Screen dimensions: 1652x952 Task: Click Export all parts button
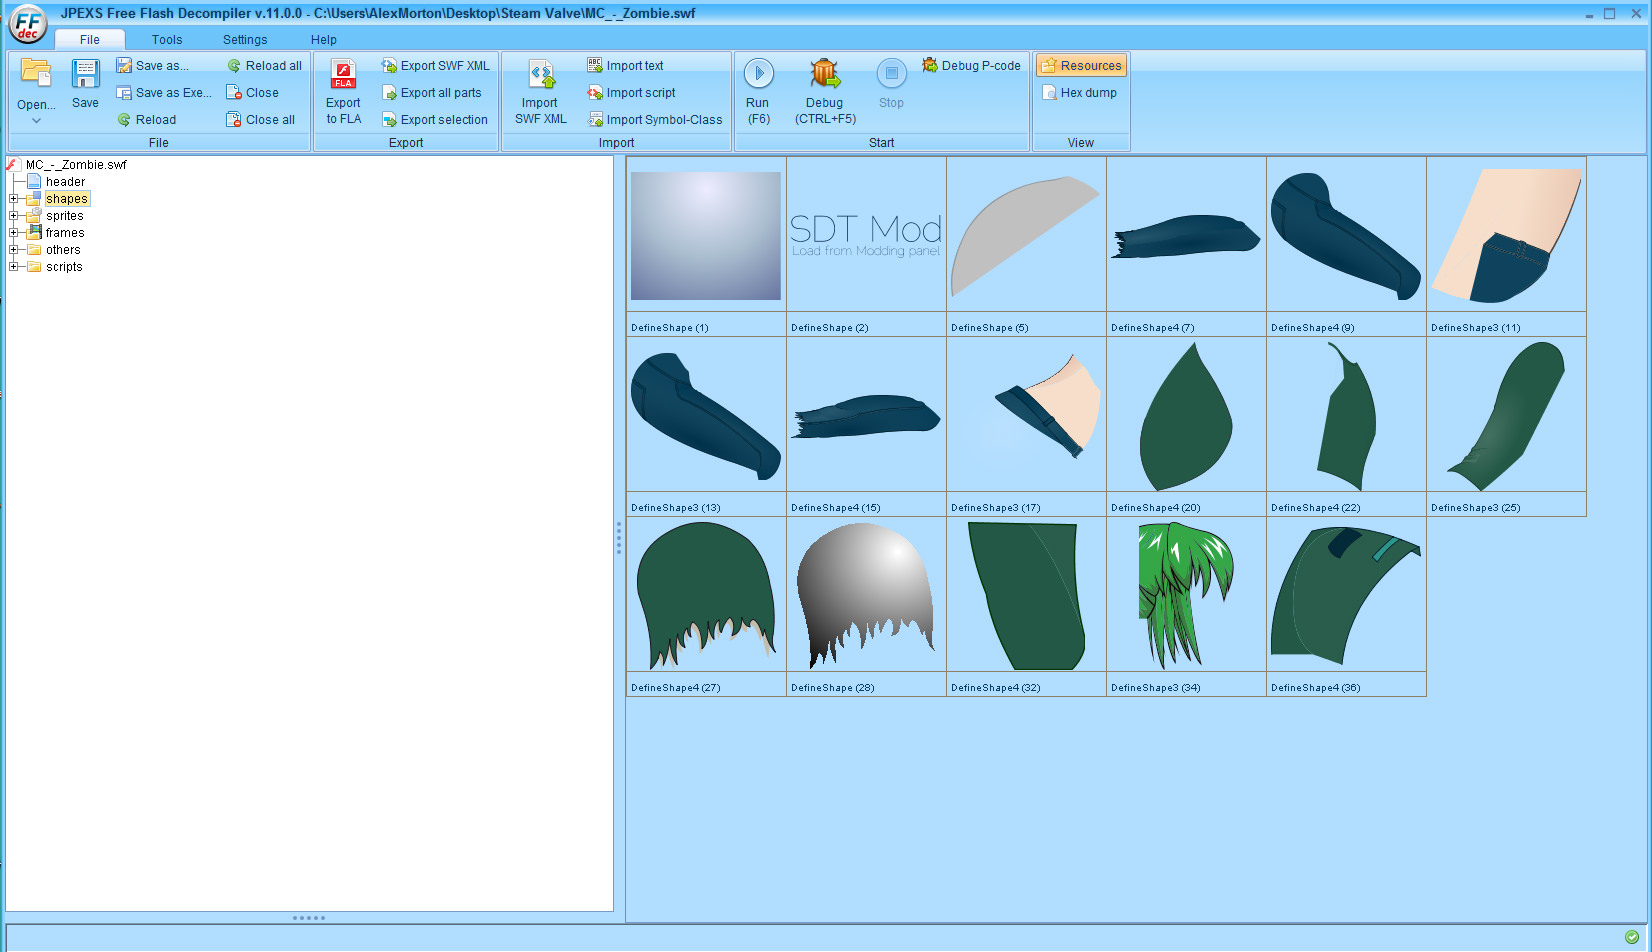pyautogui.click(x=440, y=93)
